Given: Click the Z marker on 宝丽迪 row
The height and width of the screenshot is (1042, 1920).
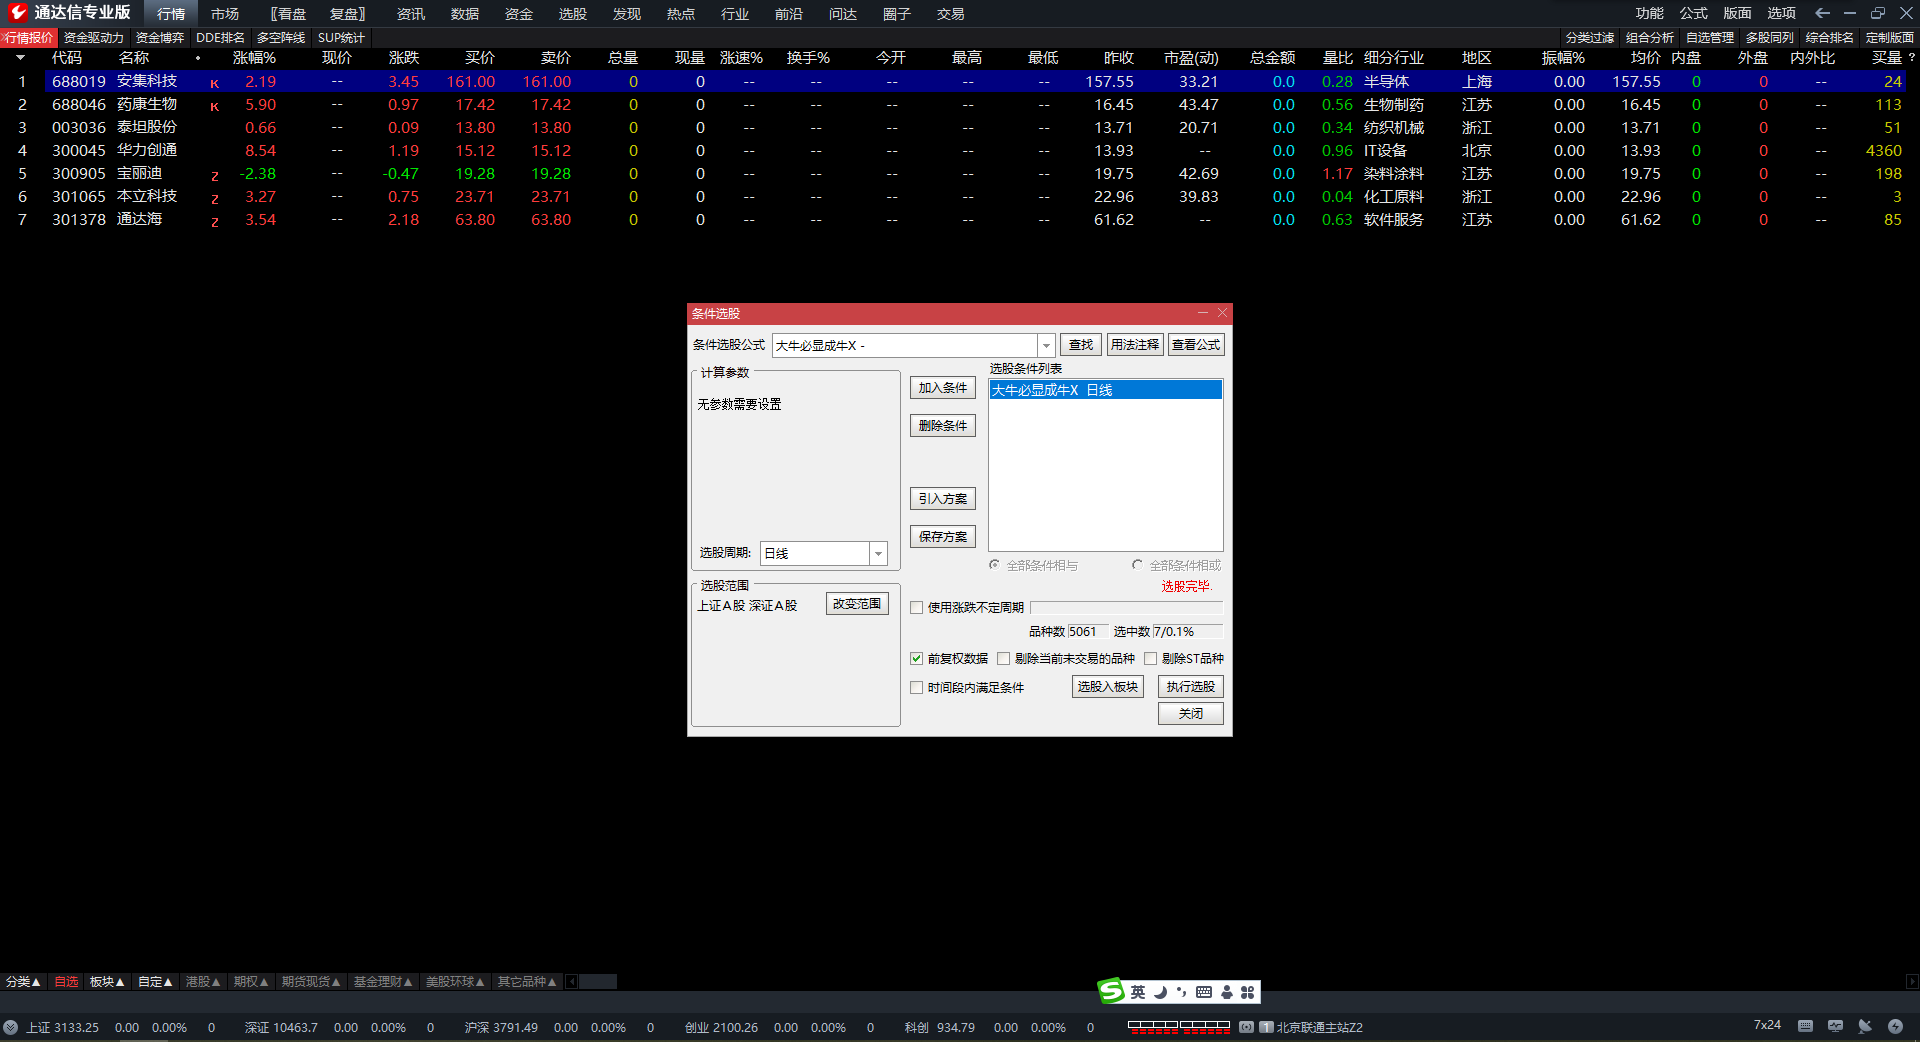Looking at the screenshot, I should pyautogui.click(x=214, y=175).
